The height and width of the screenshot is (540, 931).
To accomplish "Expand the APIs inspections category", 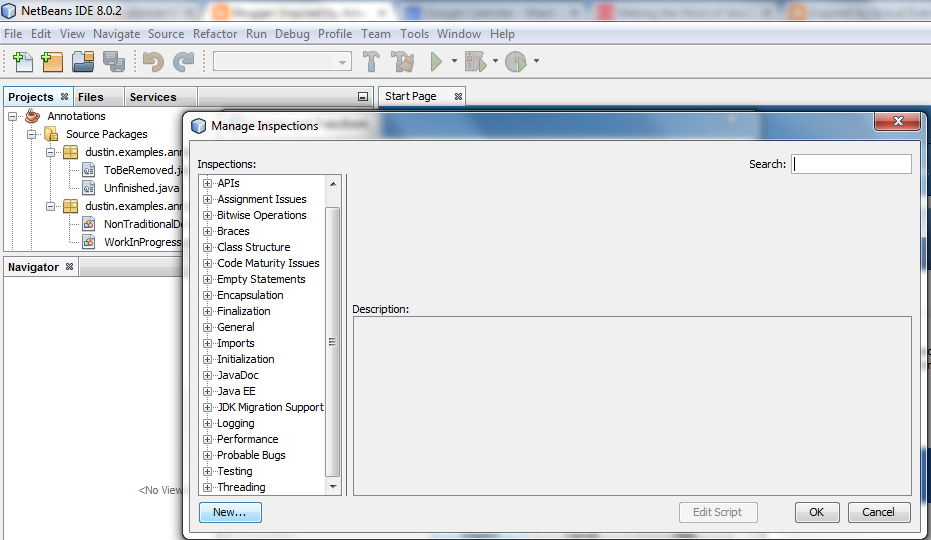I will pyautogui.click(x=207, y=184).
